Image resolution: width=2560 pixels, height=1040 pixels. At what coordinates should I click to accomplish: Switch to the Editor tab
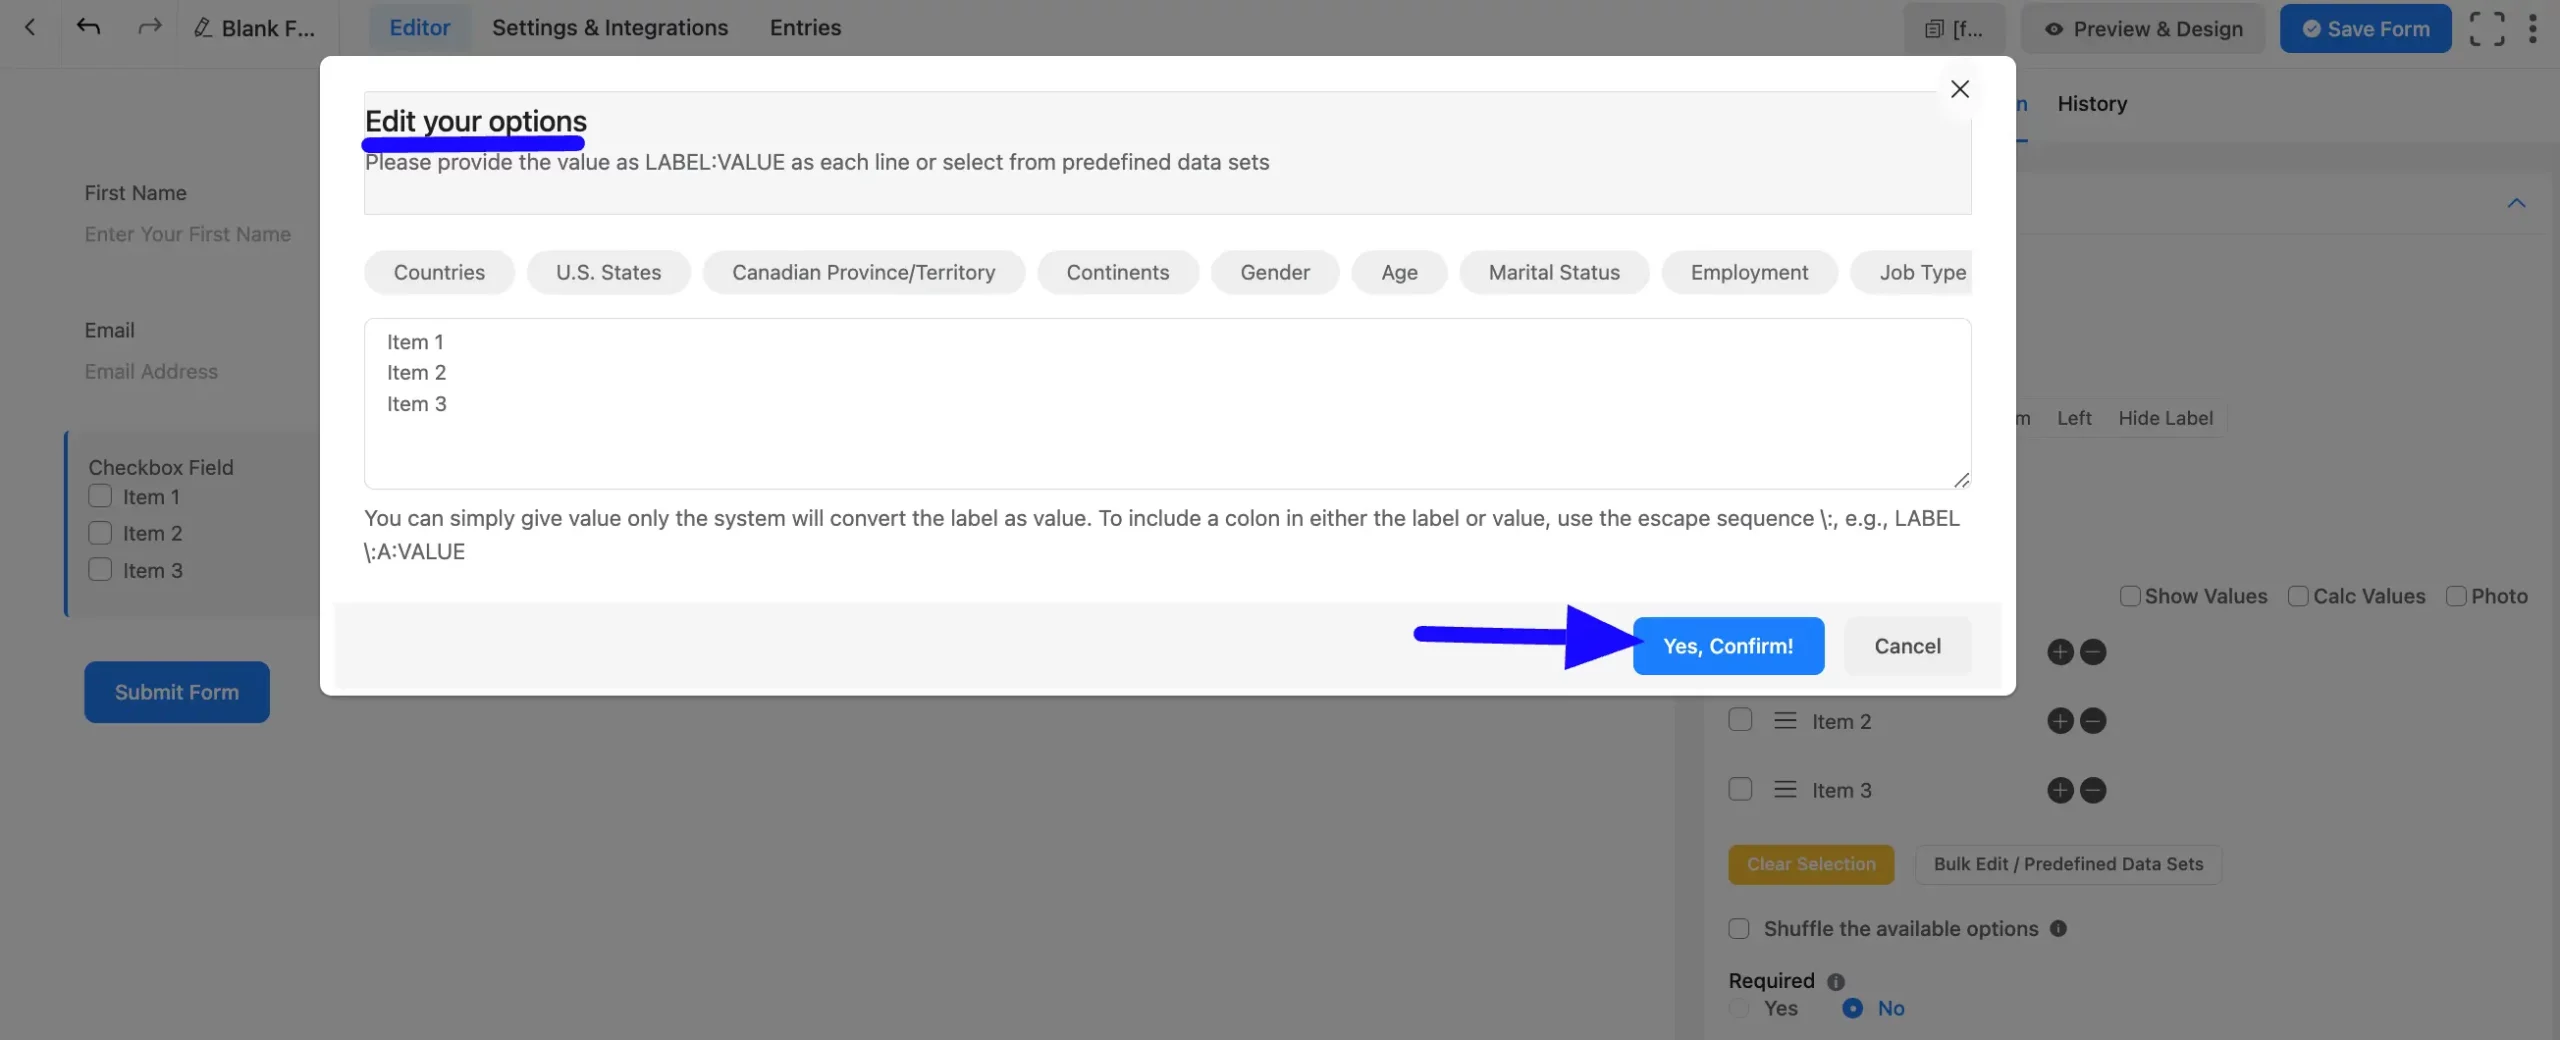coord(419,28)
